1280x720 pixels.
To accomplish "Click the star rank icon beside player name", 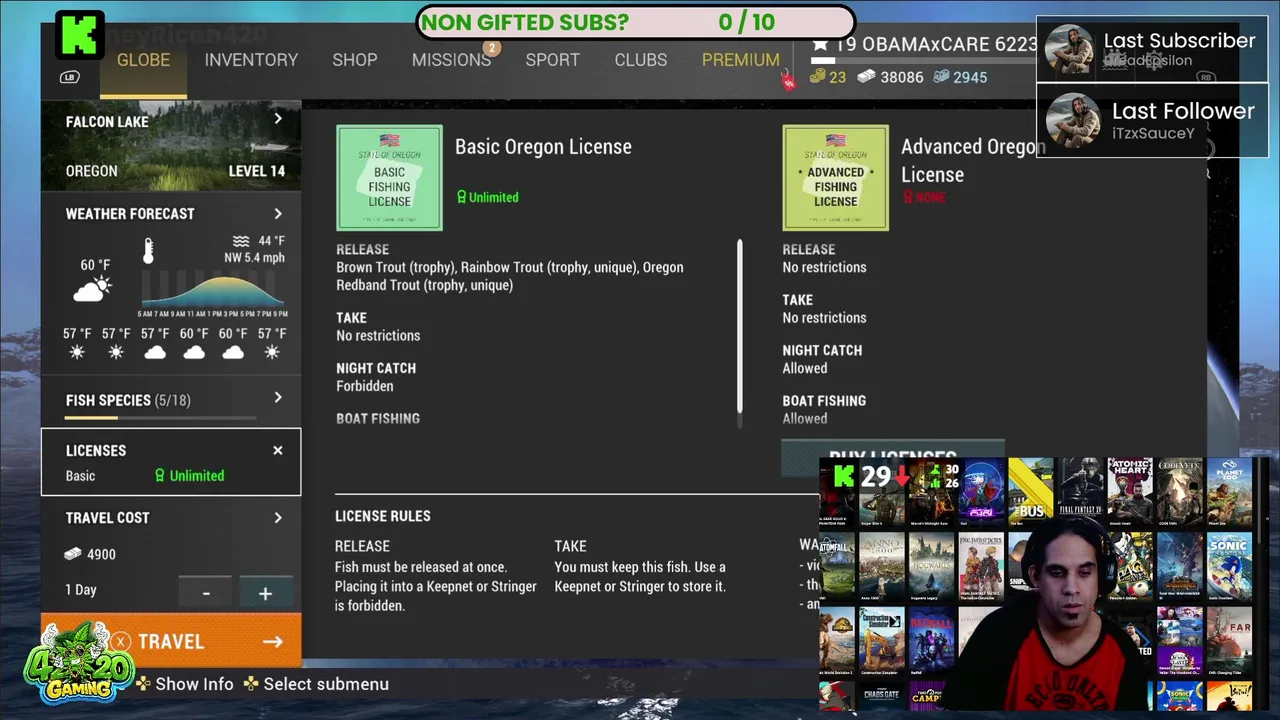I will coord(820,44).
